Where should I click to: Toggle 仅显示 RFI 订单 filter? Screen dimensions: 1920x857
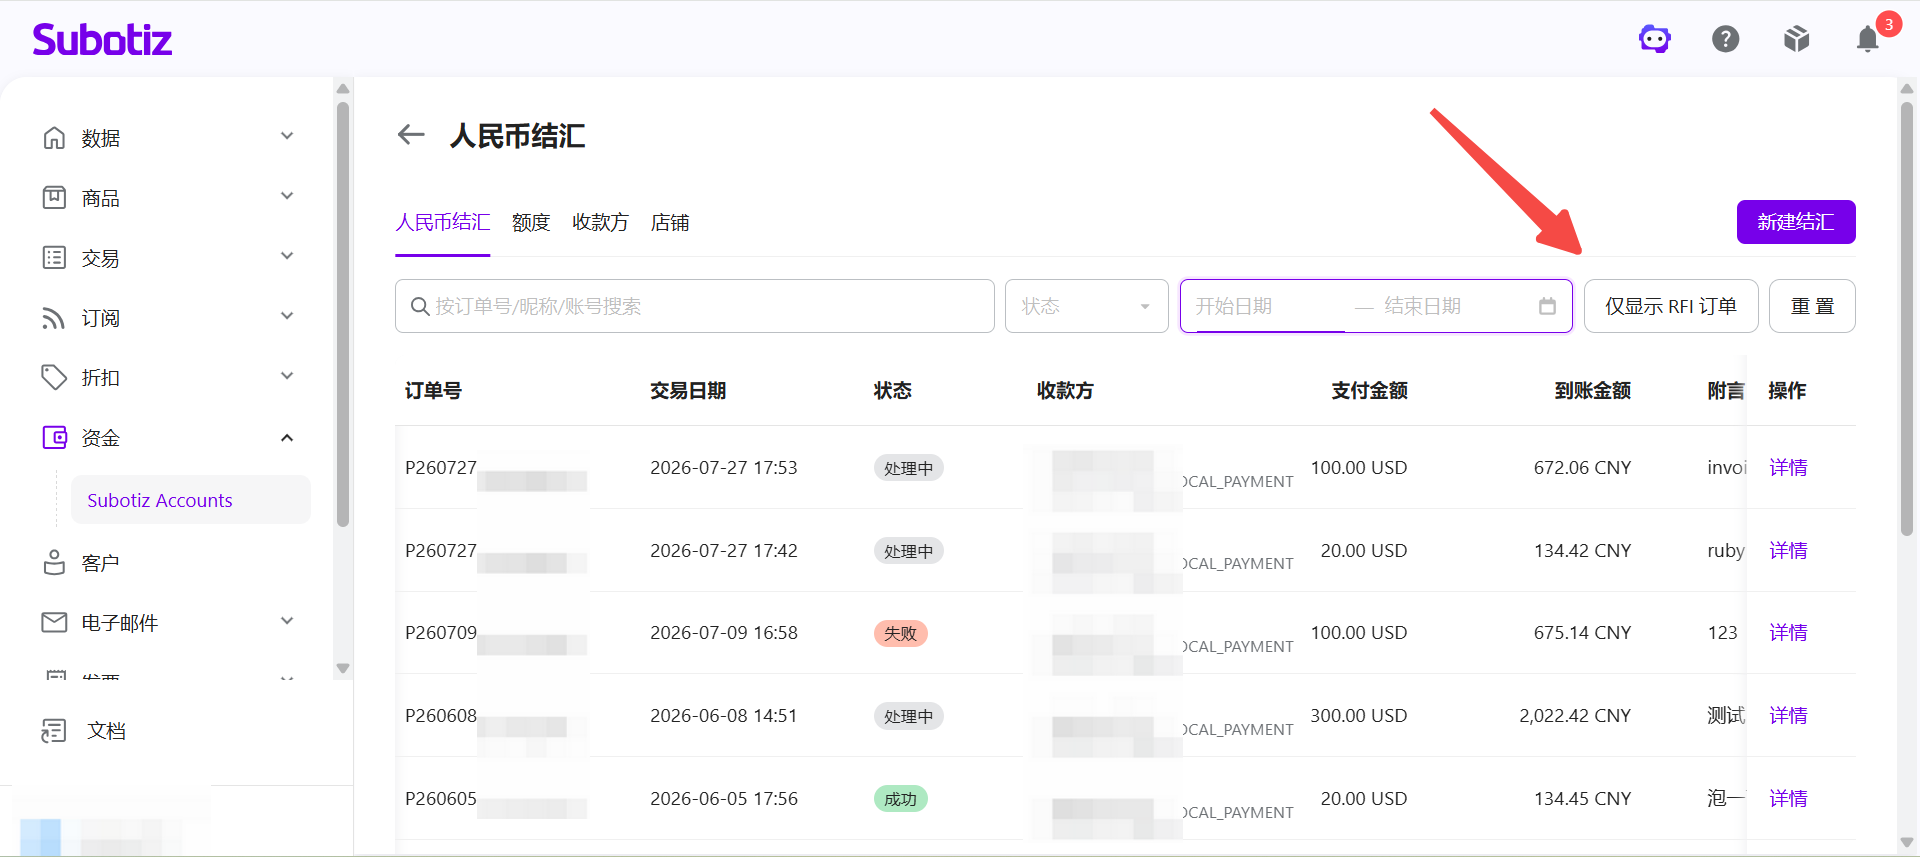(x=1671, y=306)
